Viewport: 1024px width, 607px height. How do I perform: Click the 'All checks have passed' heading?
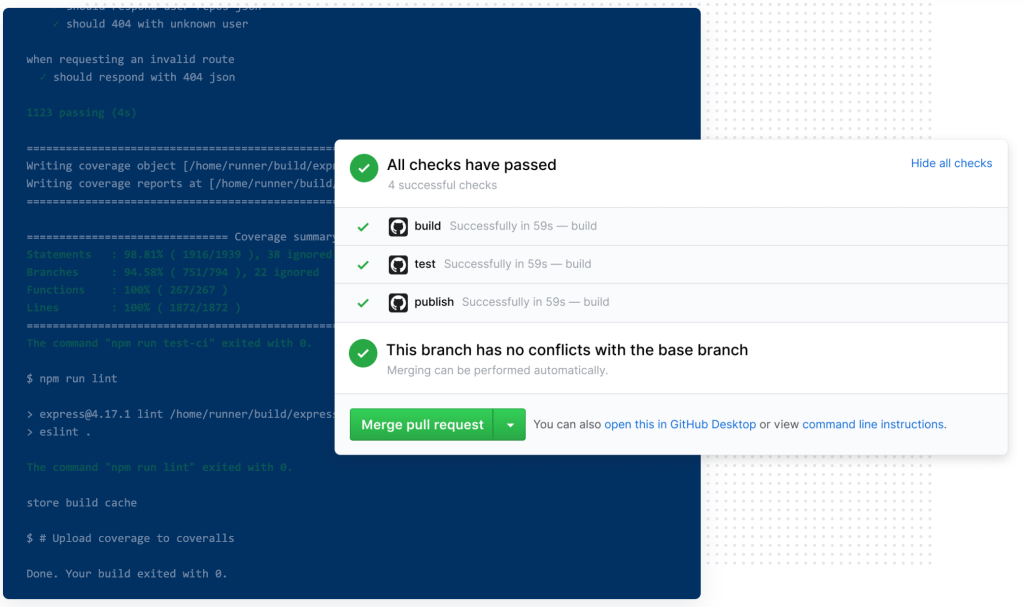(x=471, y=165)
